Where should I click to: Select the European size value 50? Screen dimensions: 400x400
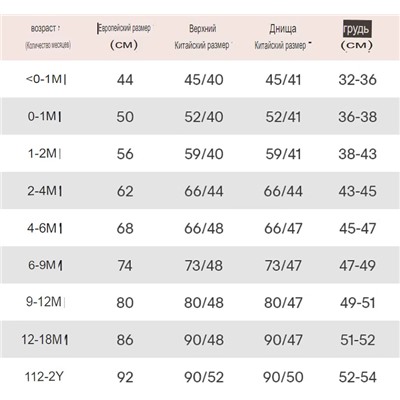click(125, 117)
